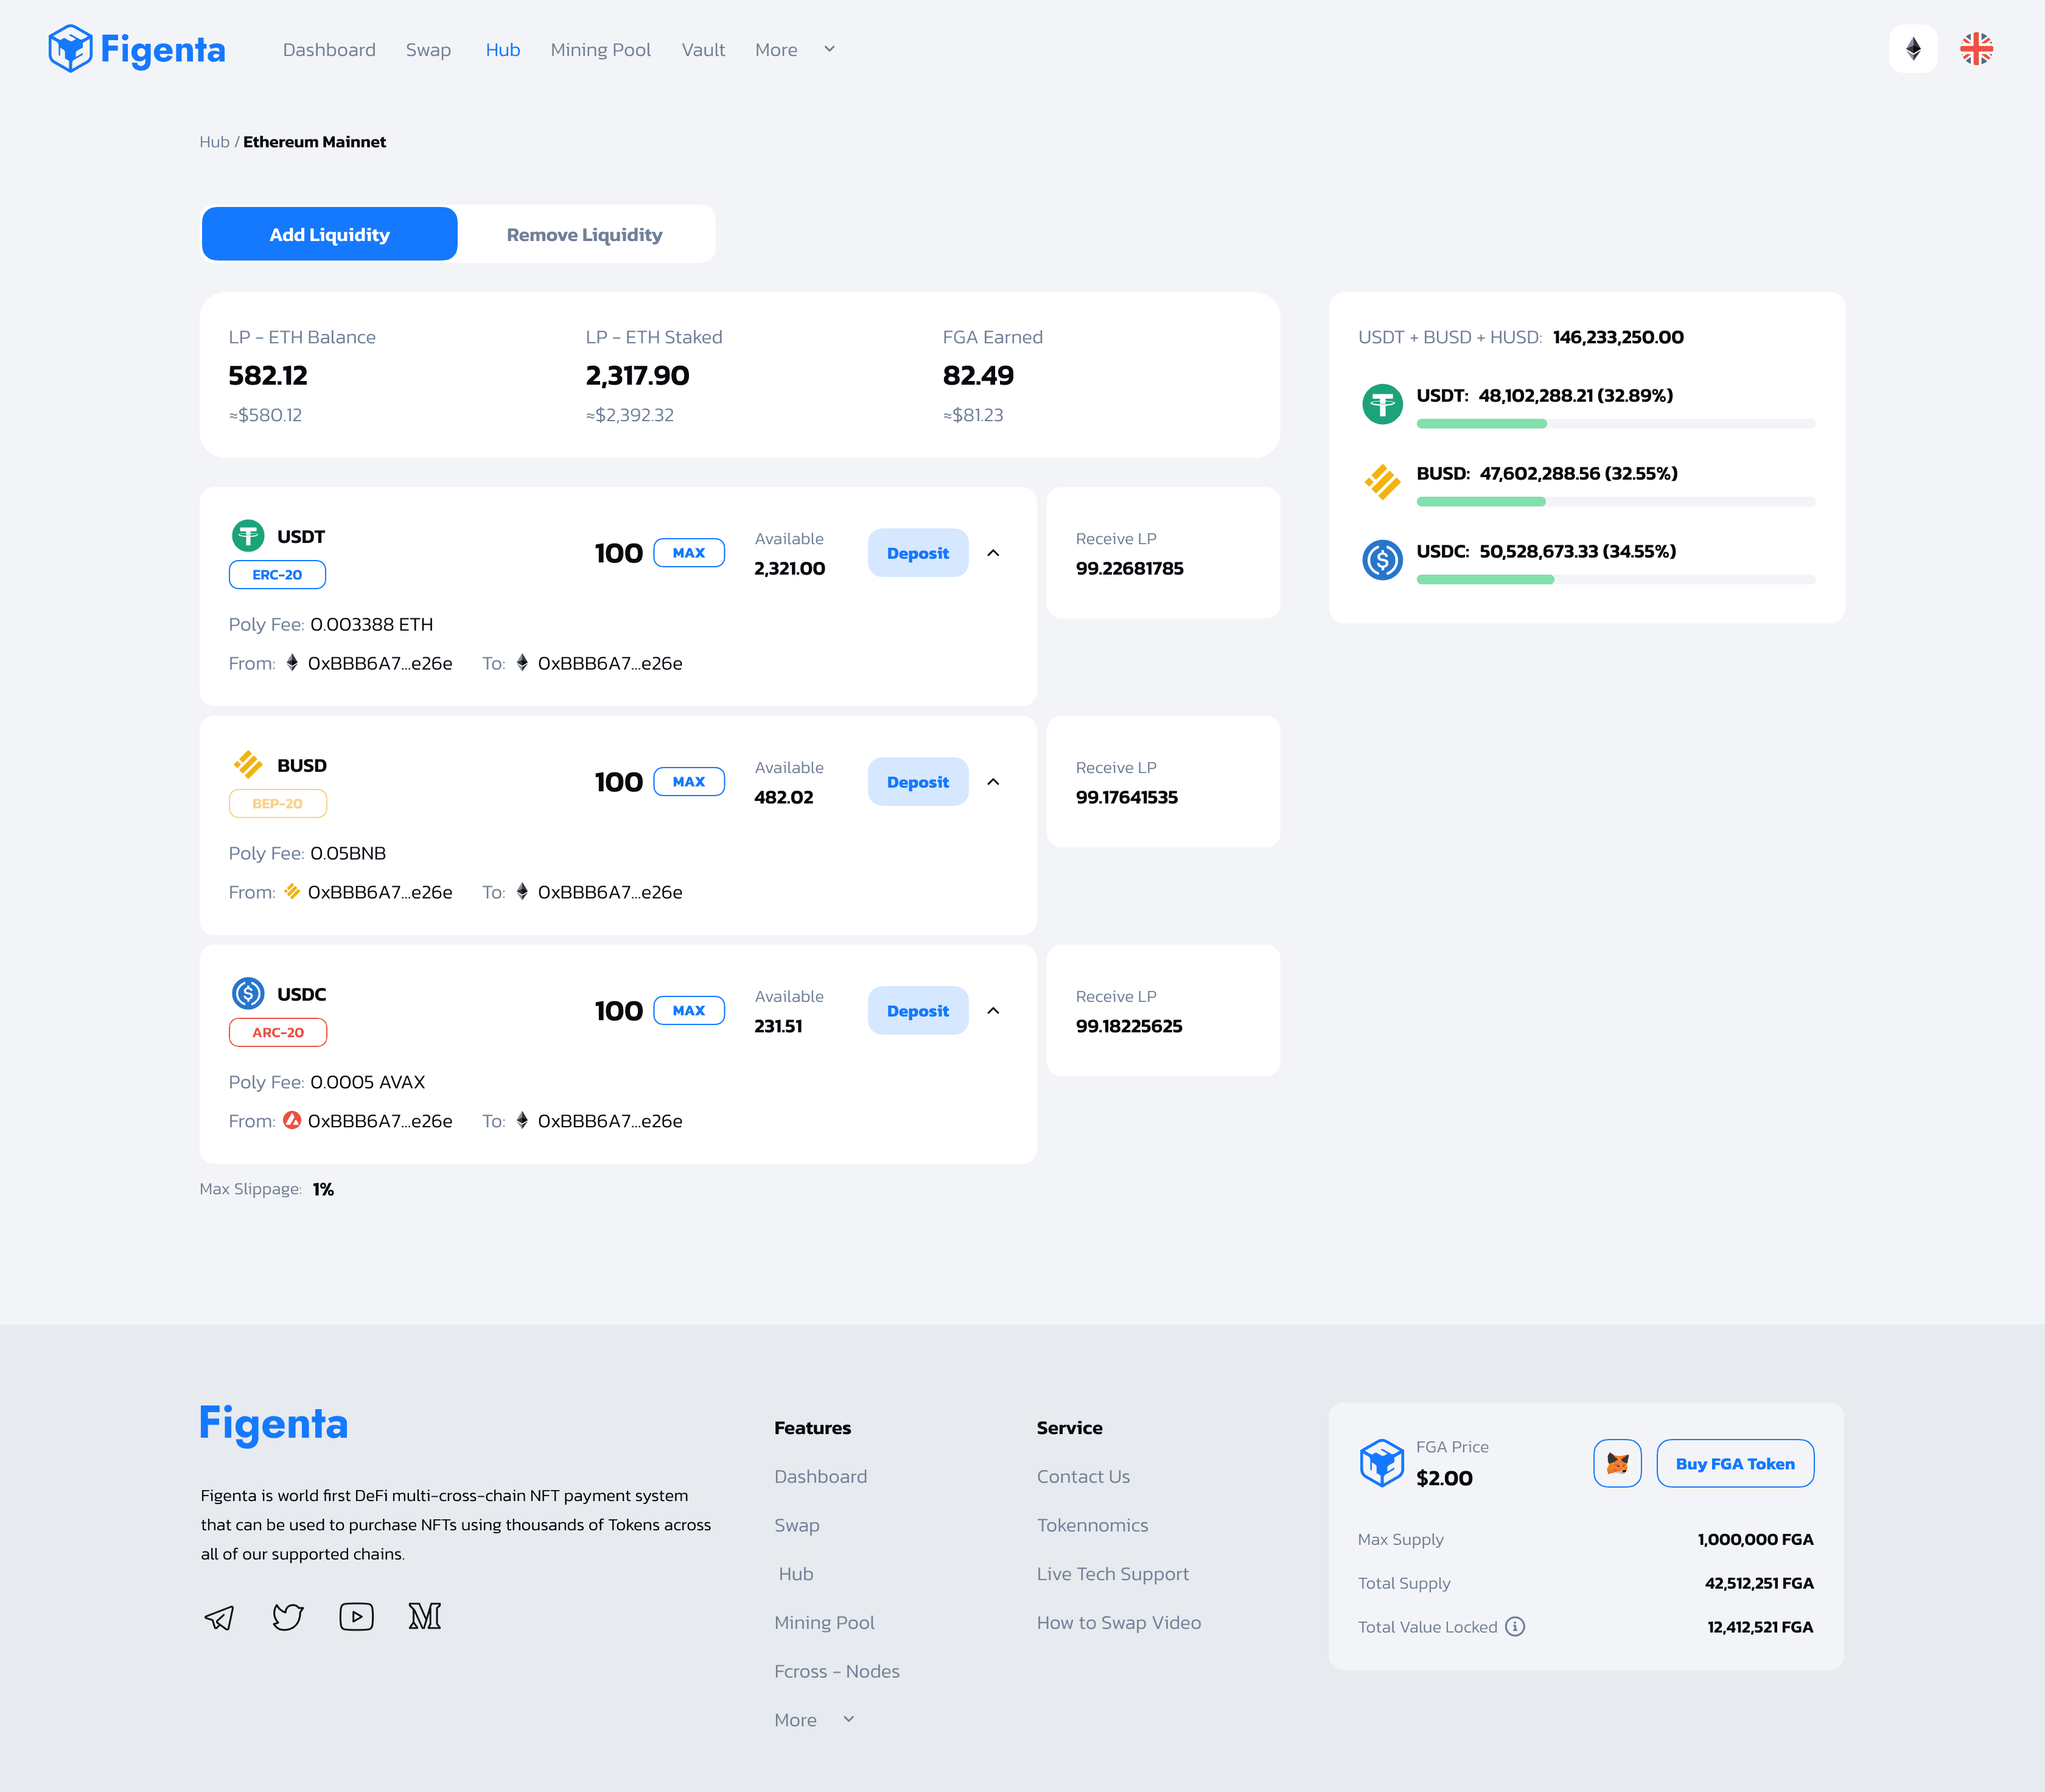Open Medium icon in footer
The width and height of the screenshot is (2045, 1792).
[424, 1617]
